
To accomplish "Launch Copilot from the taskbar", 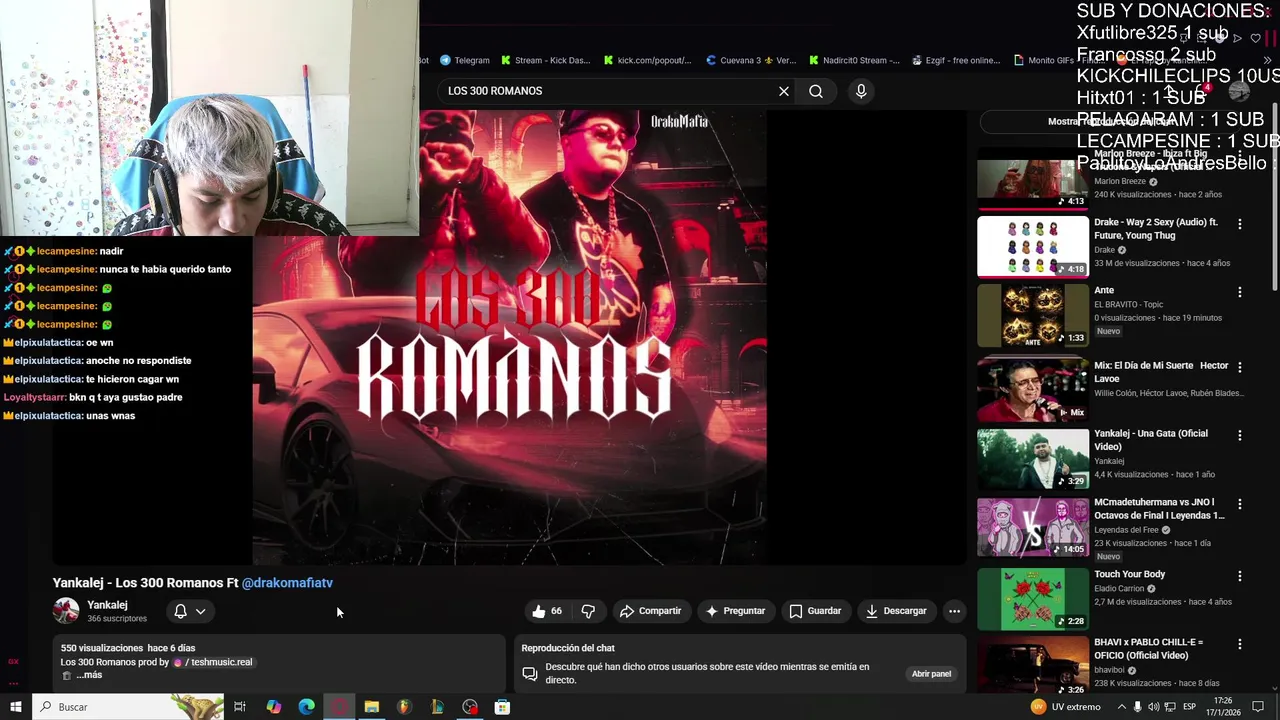I will (x=274, y=707).
